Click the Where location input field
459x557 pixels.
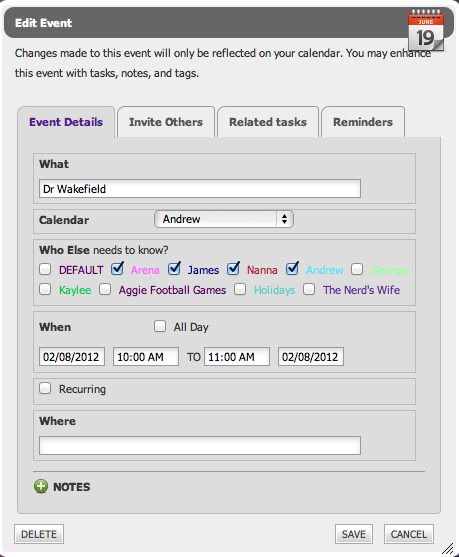[x=200, y=445]
